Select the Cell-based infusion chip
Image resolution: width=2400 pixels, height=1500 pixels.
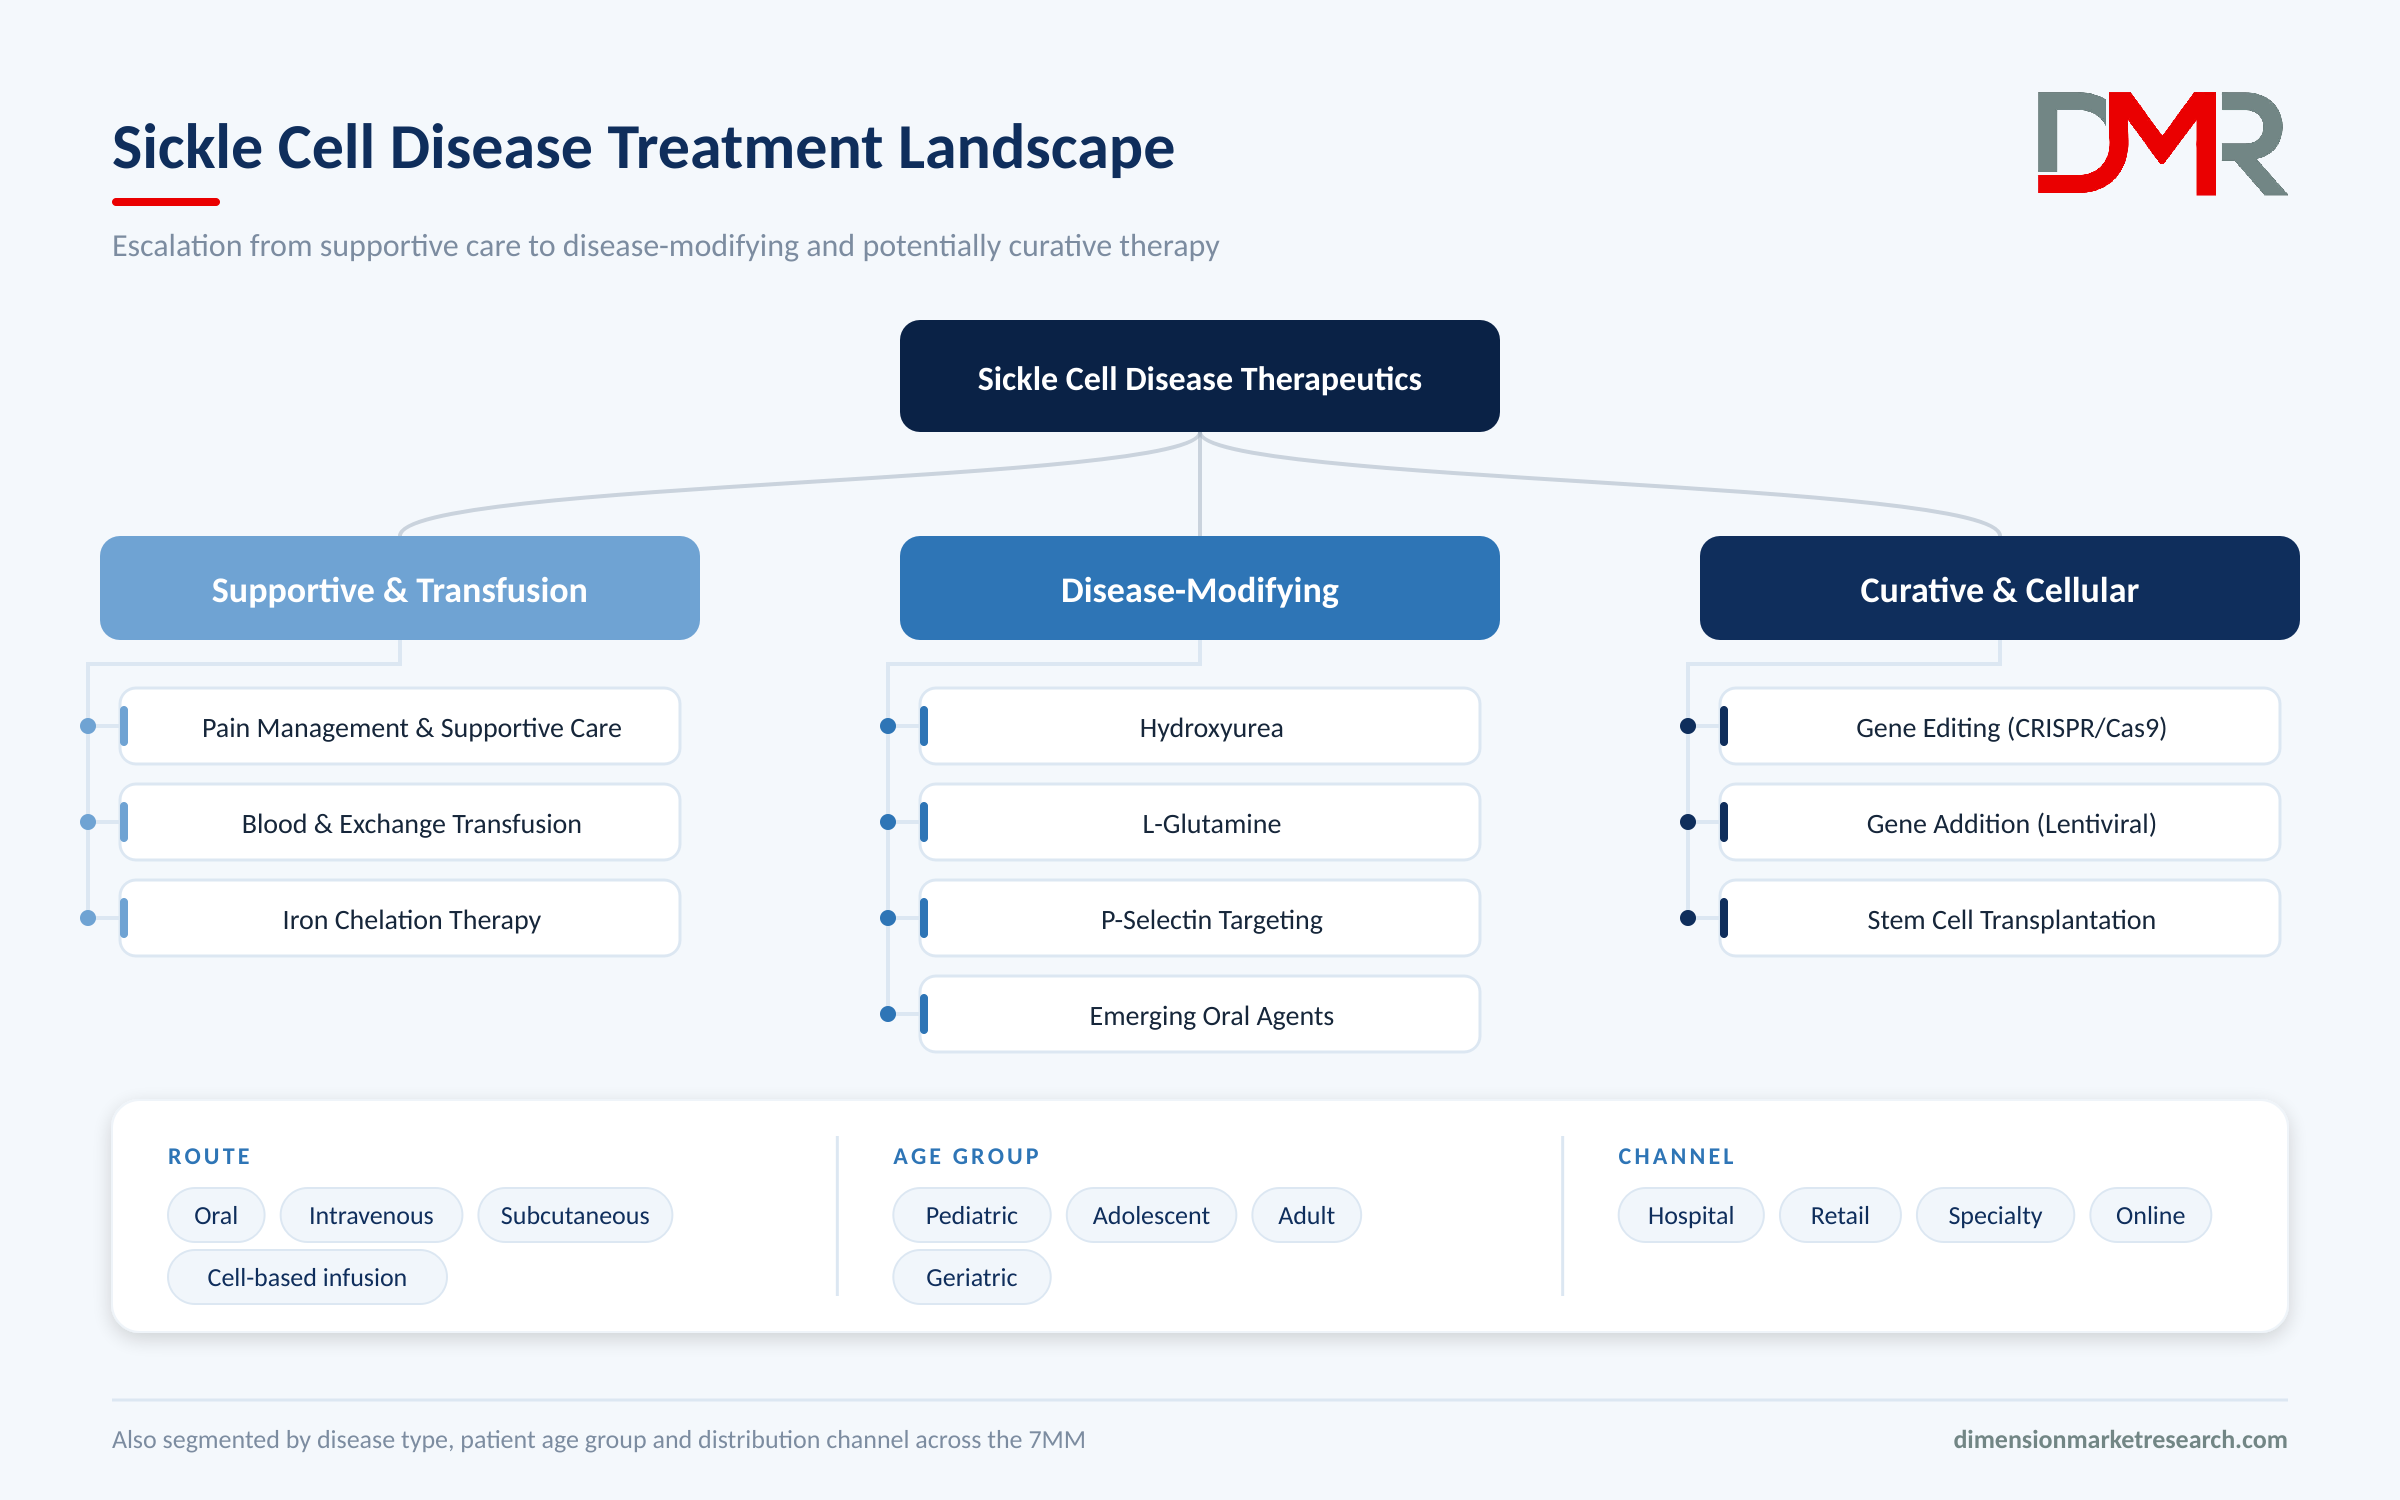pos(307,1277)
